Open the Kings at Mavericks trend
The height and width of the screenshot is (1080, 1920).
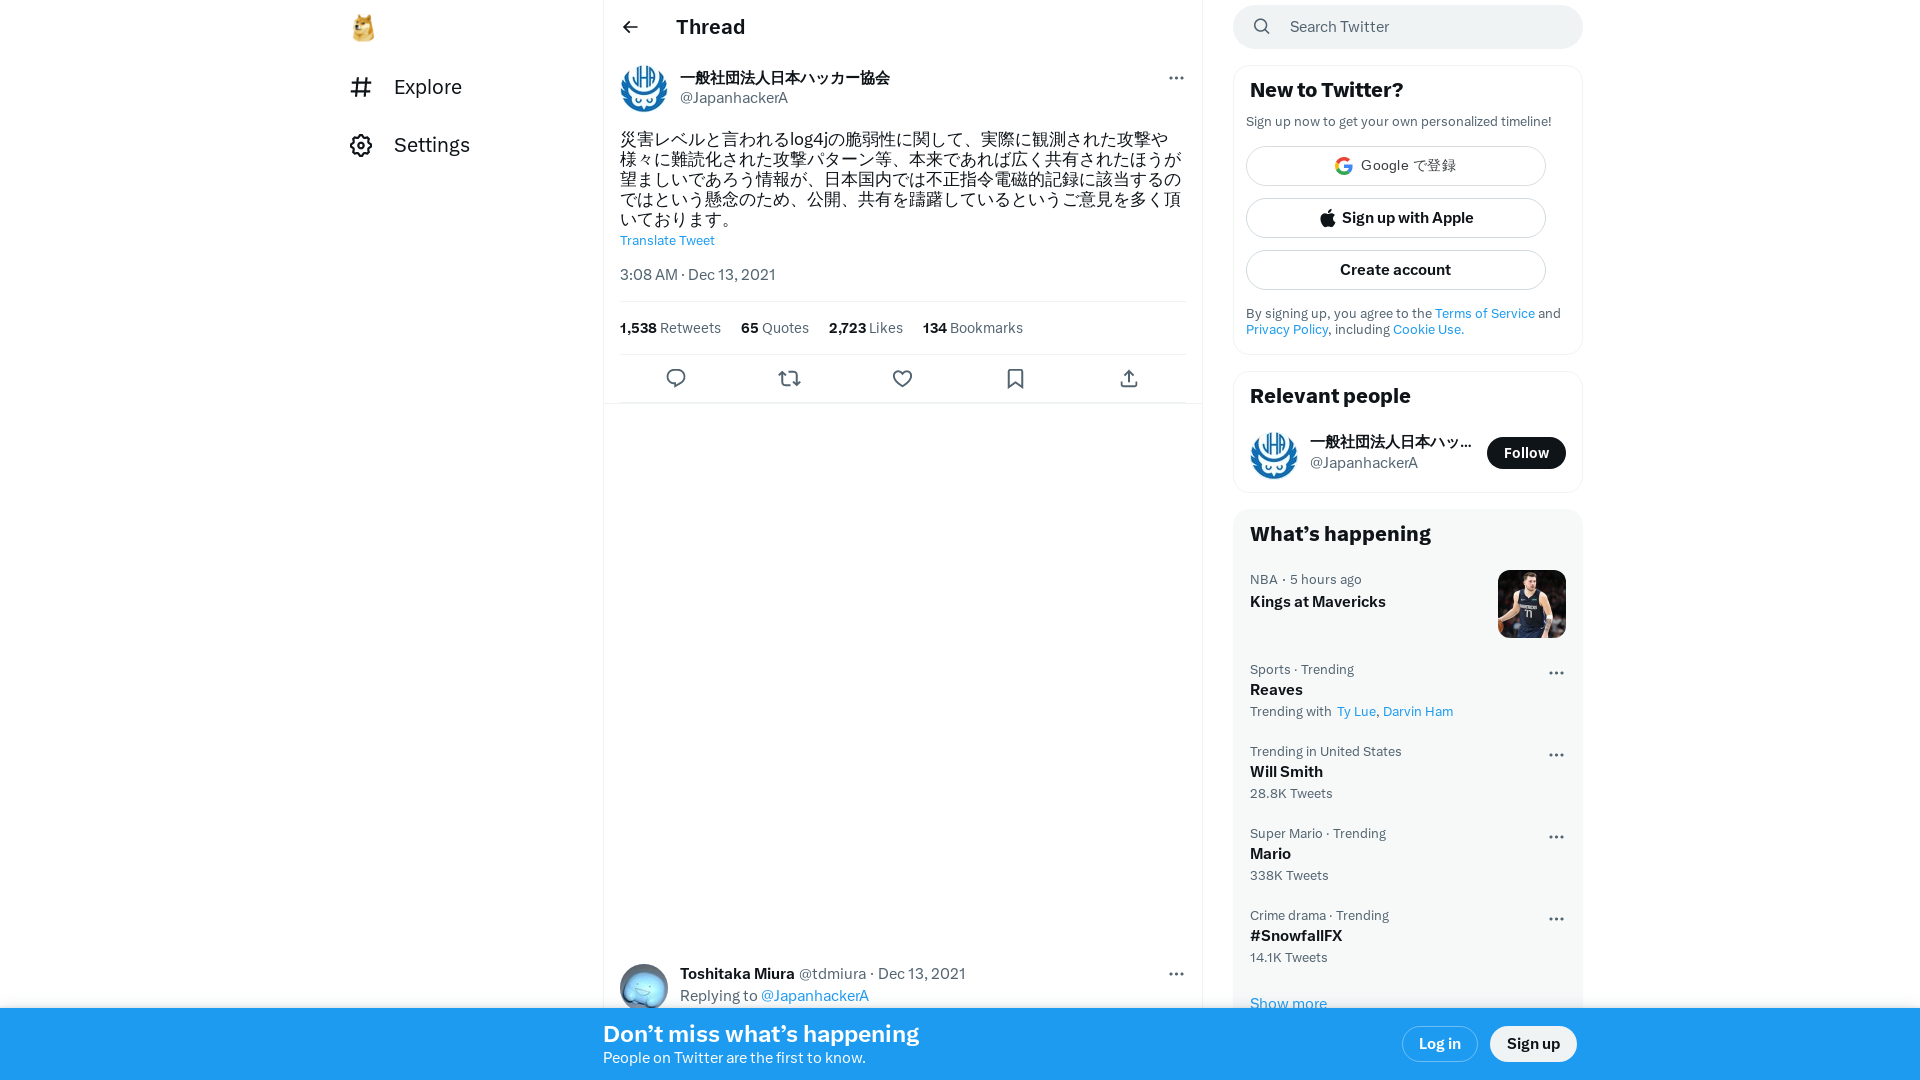tap(1318, 602)
